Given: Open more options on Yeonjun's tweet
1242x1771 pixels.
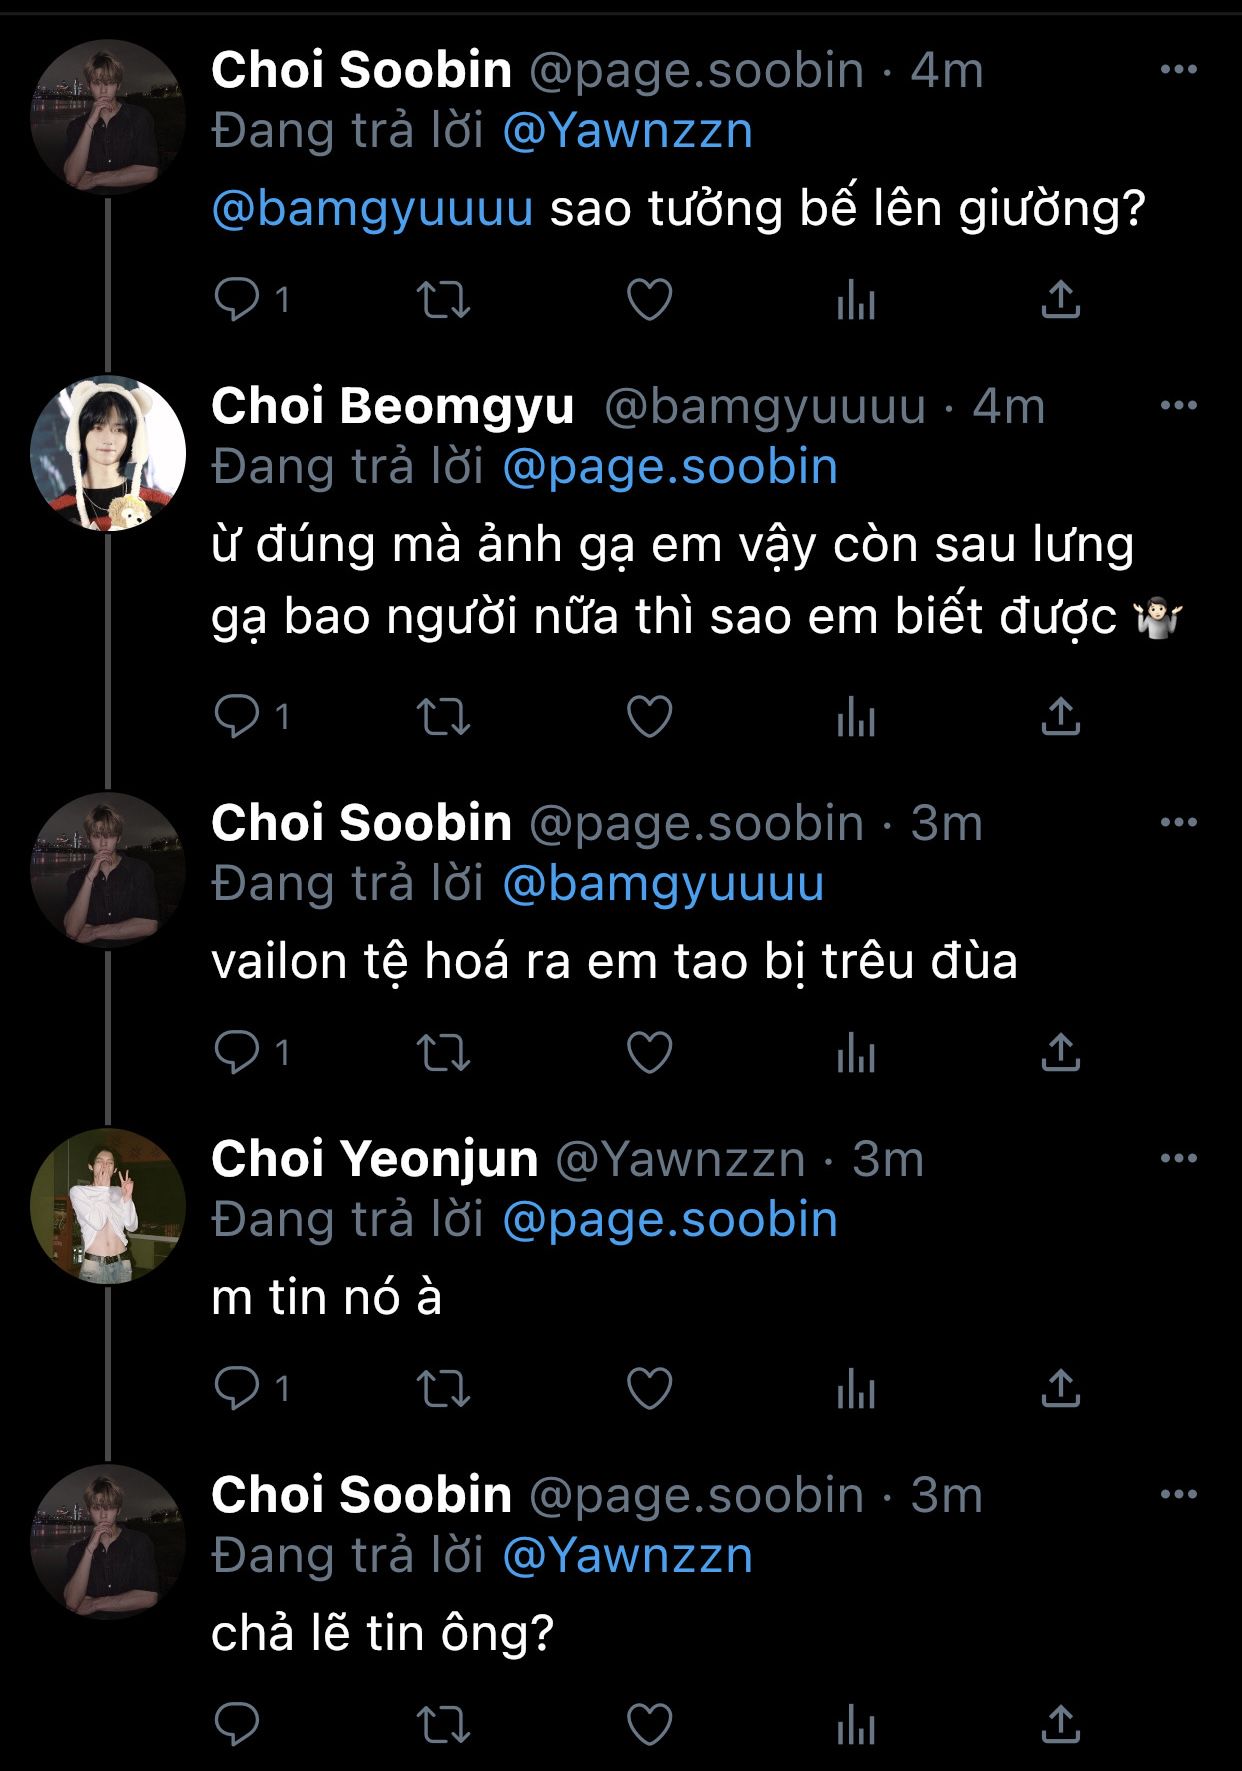Looking at the screenshot, I should pos(1179,1159).
